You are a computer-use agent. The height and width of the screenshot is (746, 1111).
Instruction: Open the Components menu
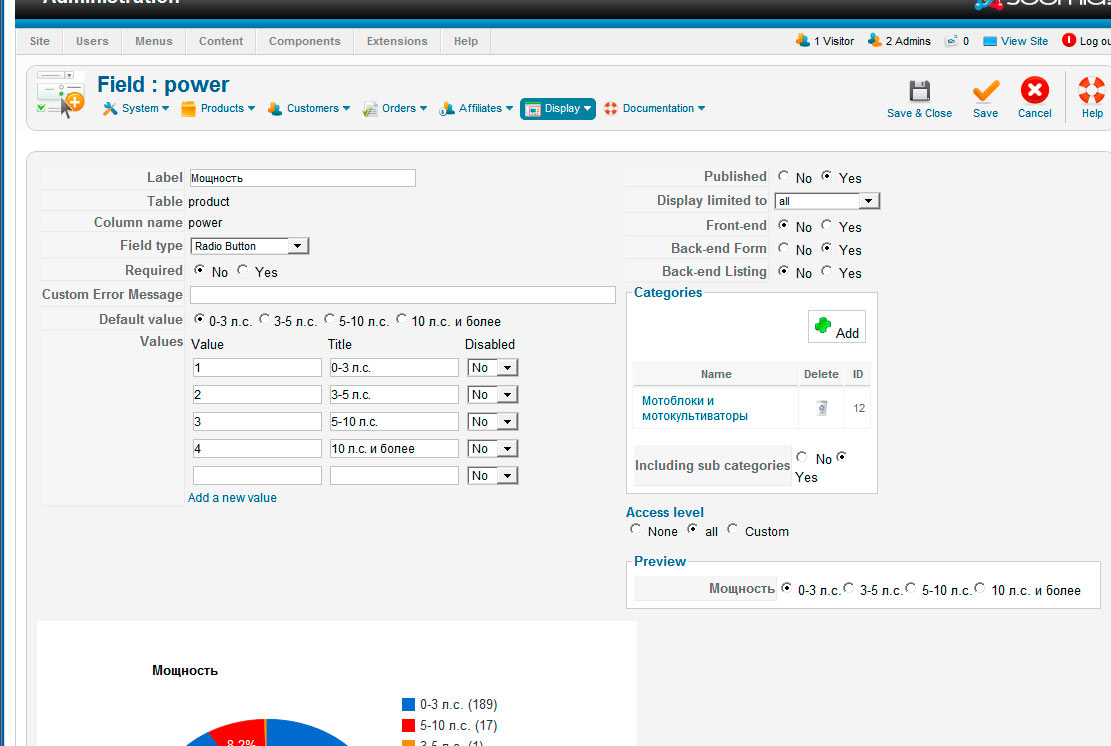coord(305,41)
